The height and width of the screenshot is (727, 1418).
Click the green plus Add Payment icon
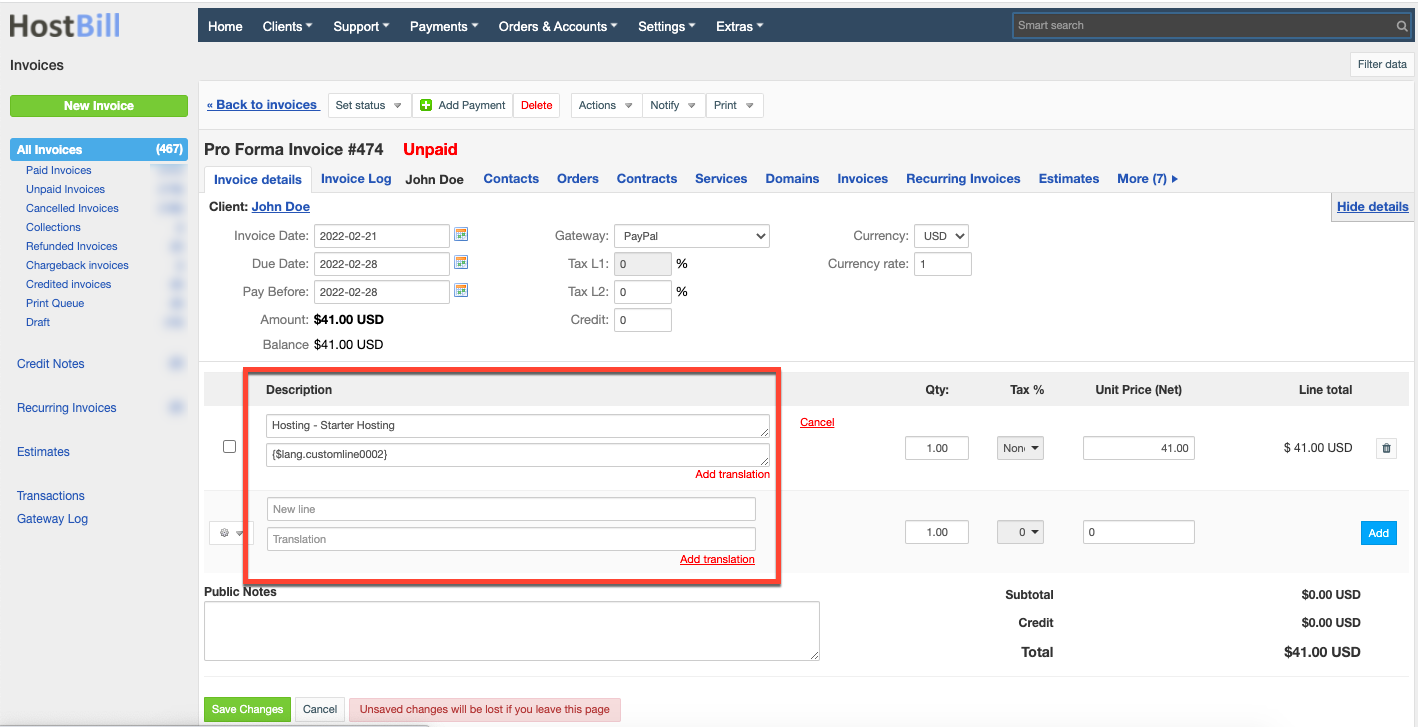[426, 105]
